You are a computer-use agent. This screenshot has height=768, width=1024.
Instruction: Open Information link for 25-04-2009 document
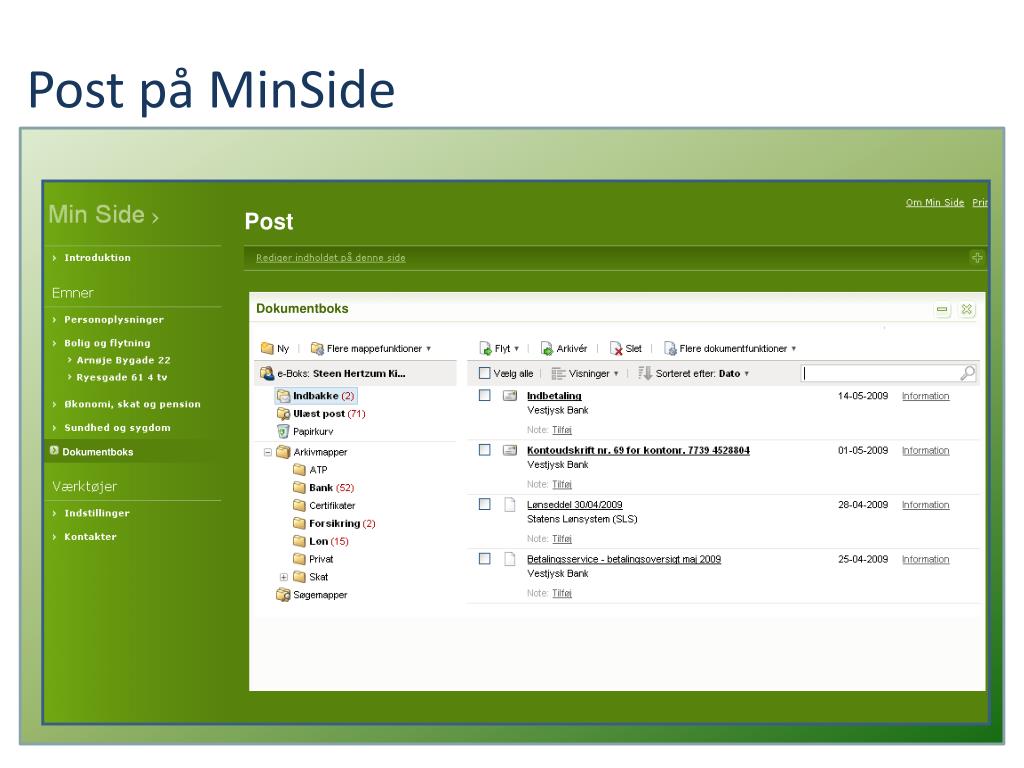[x=925, y=559]
